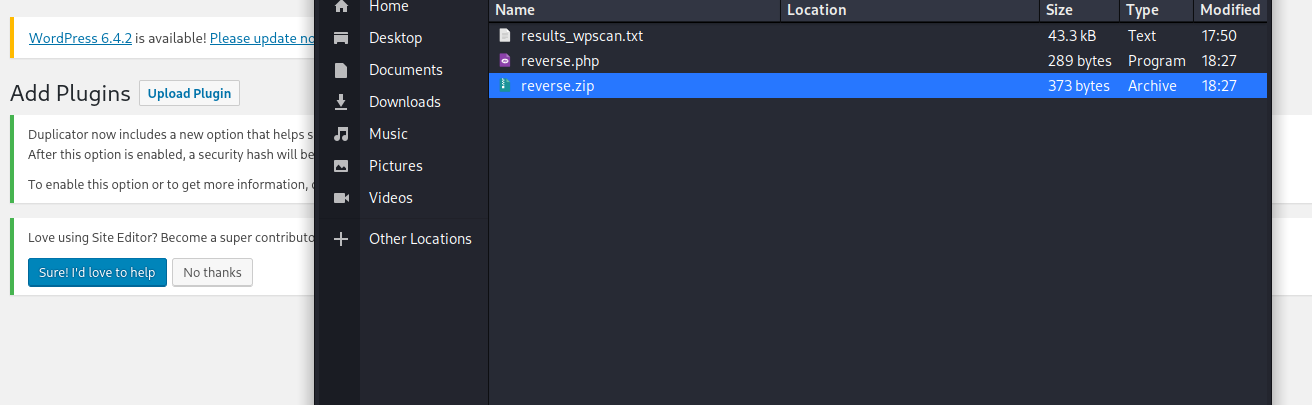Click the Documents icon in sidebar
1312x405 pixels.
[341, 70]
